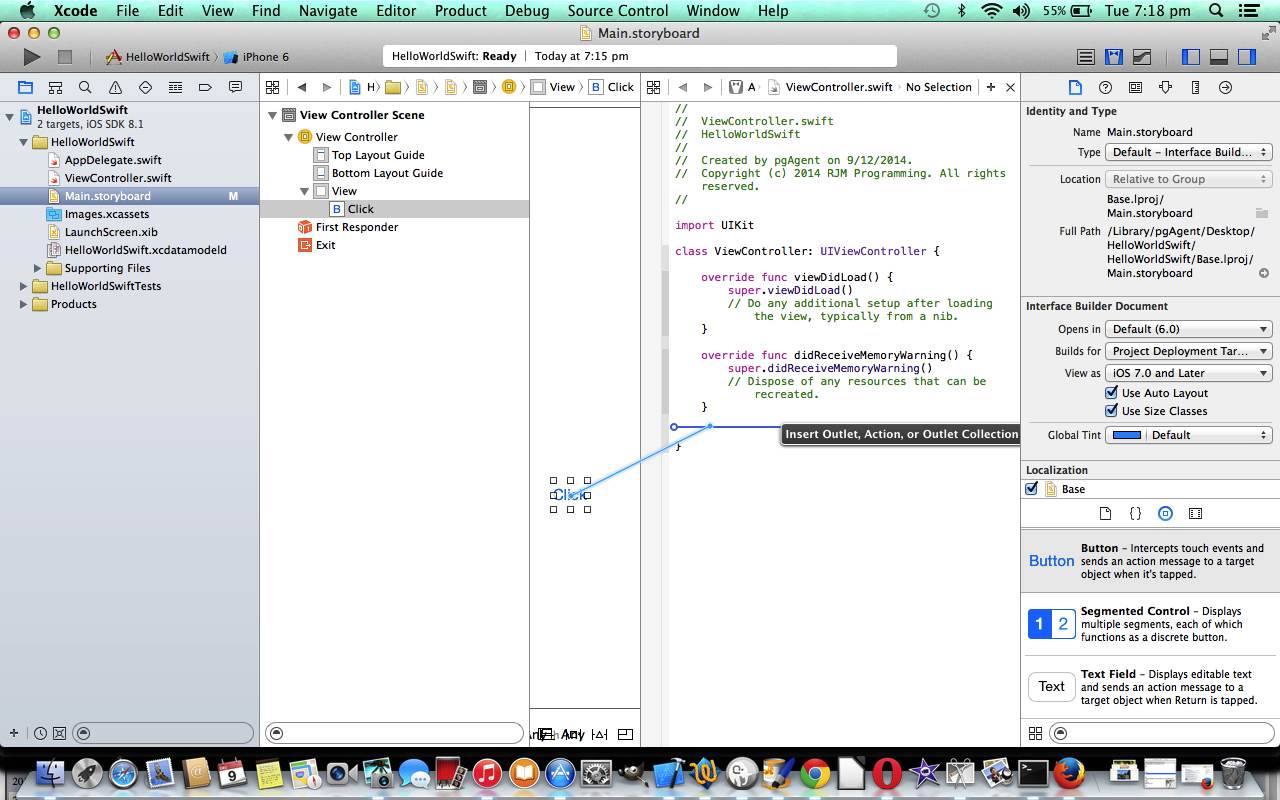The image size is (1280, 800).
Task: Show the Connections inspector
Action: click(x=1225, y=87)
